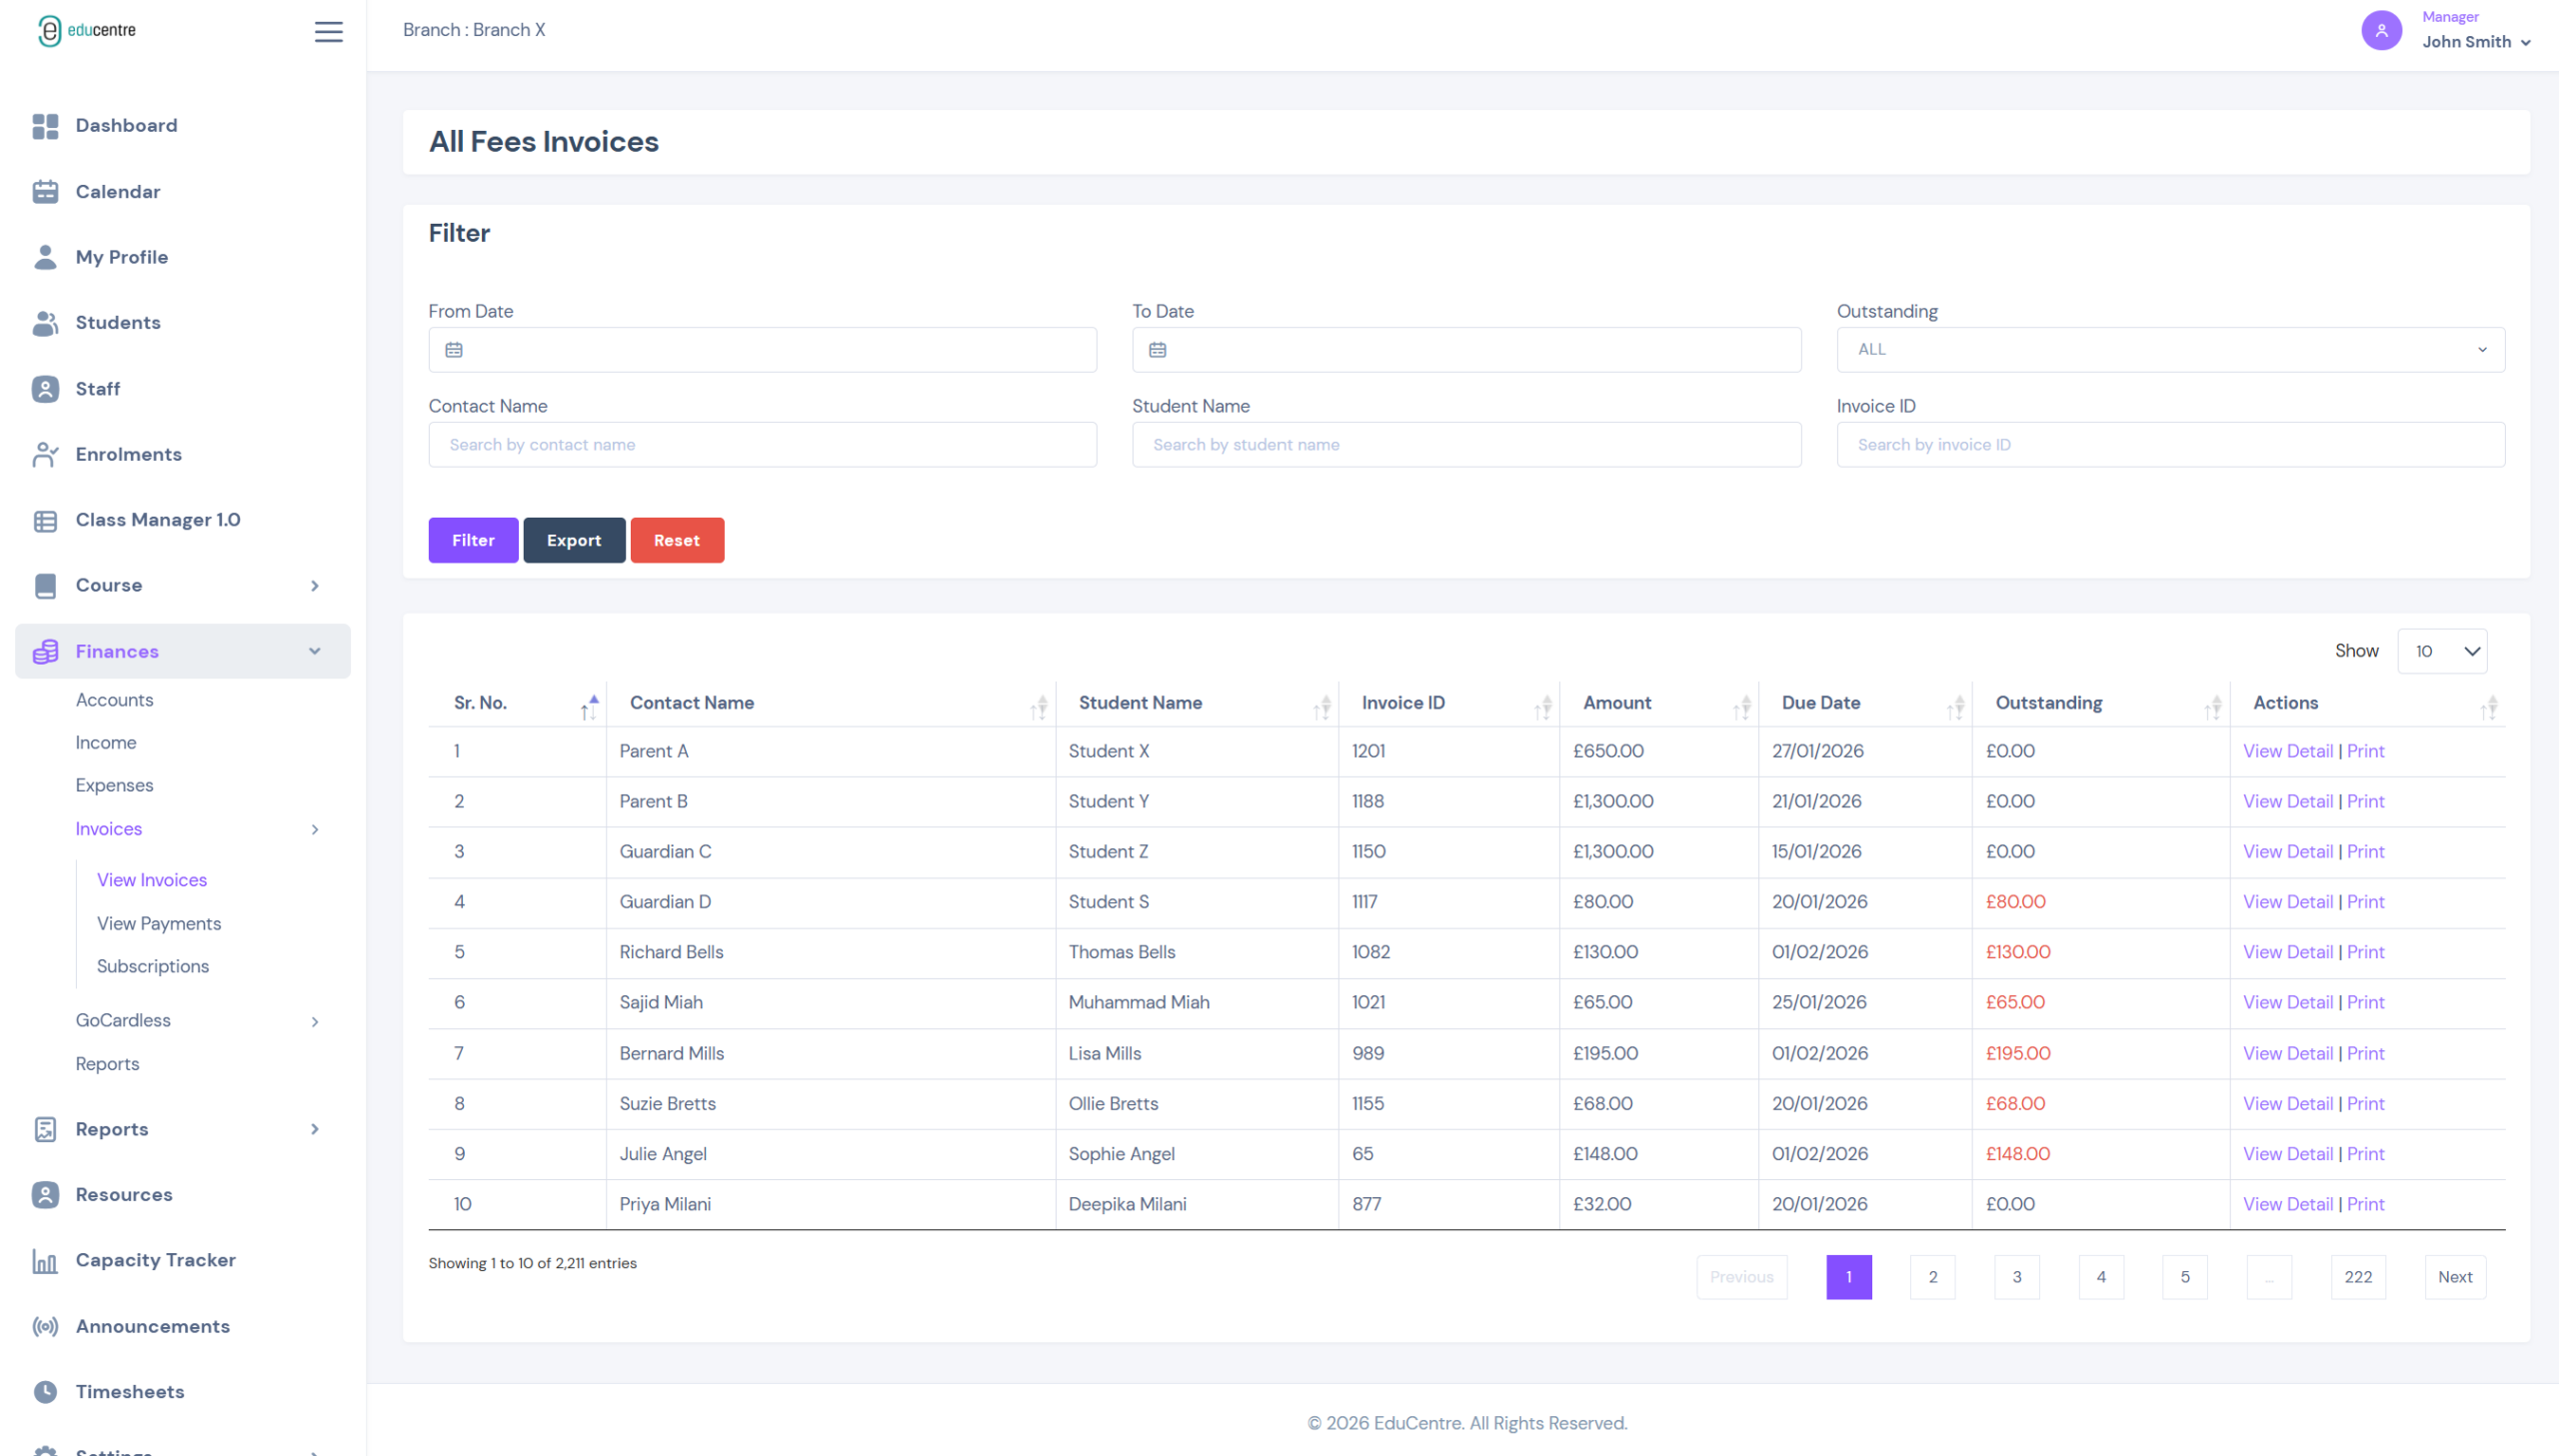Toggle Sr. No. column sort order

[589, 707]
